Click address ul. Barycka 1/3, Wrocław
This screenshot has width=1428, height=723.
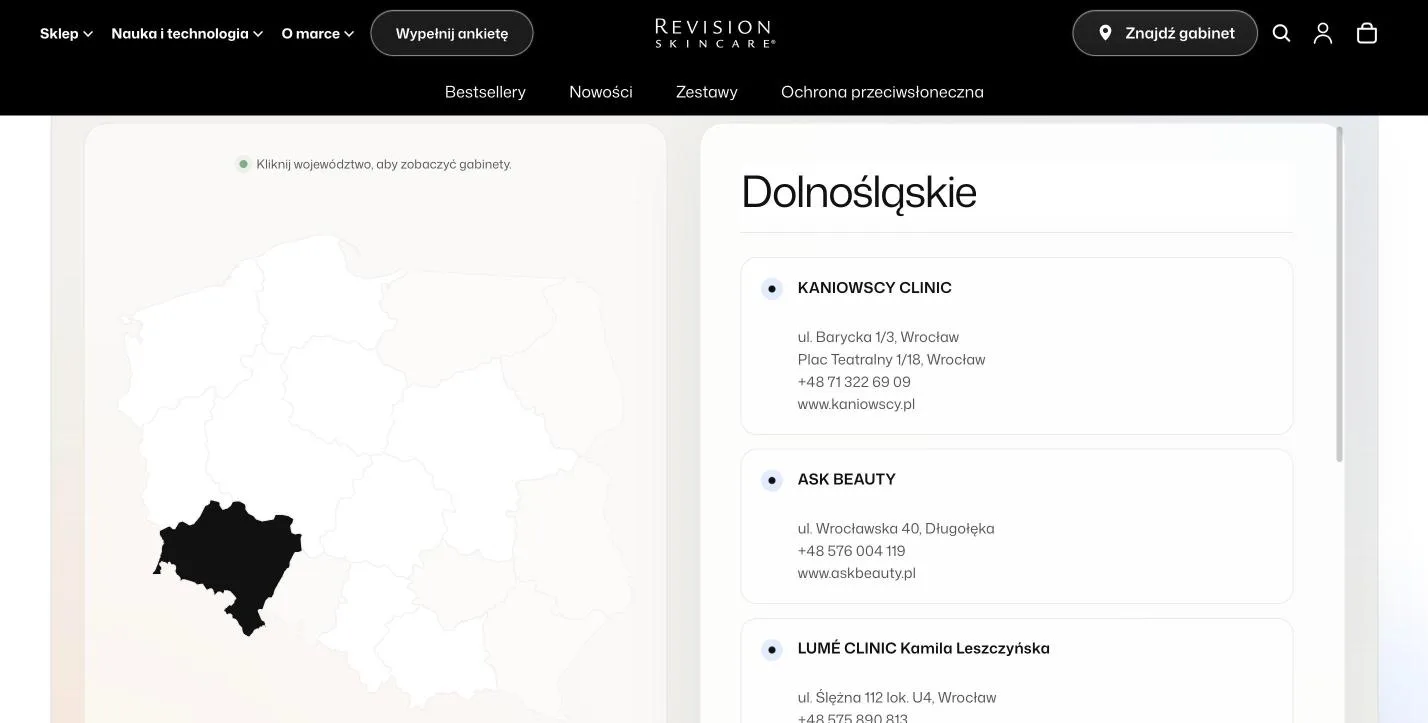879,337
